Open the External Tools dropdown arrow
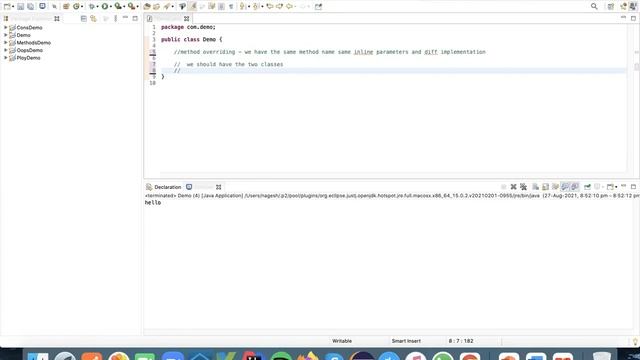640x360 pixels. tap(137, 7)
